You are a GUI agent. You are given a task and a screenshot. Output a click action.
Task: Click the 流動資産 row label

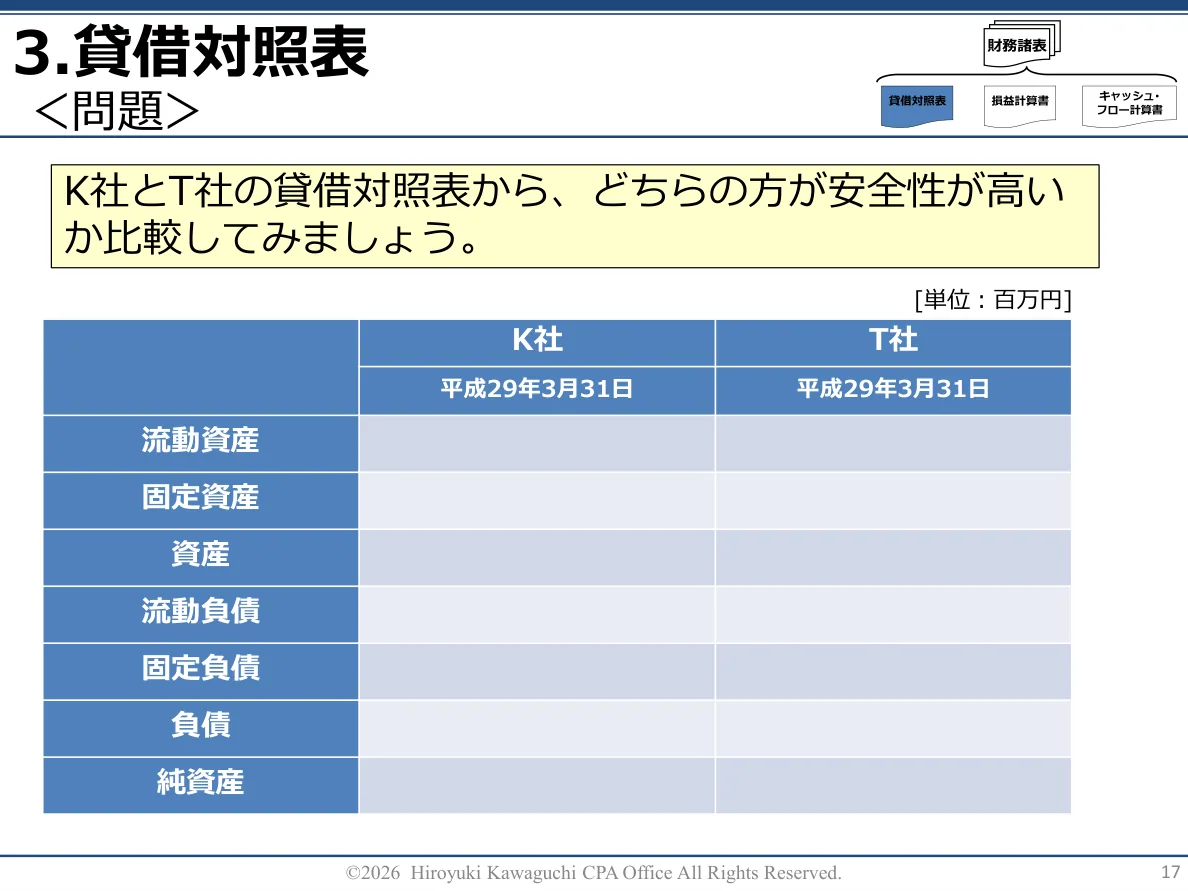[201, 443]
